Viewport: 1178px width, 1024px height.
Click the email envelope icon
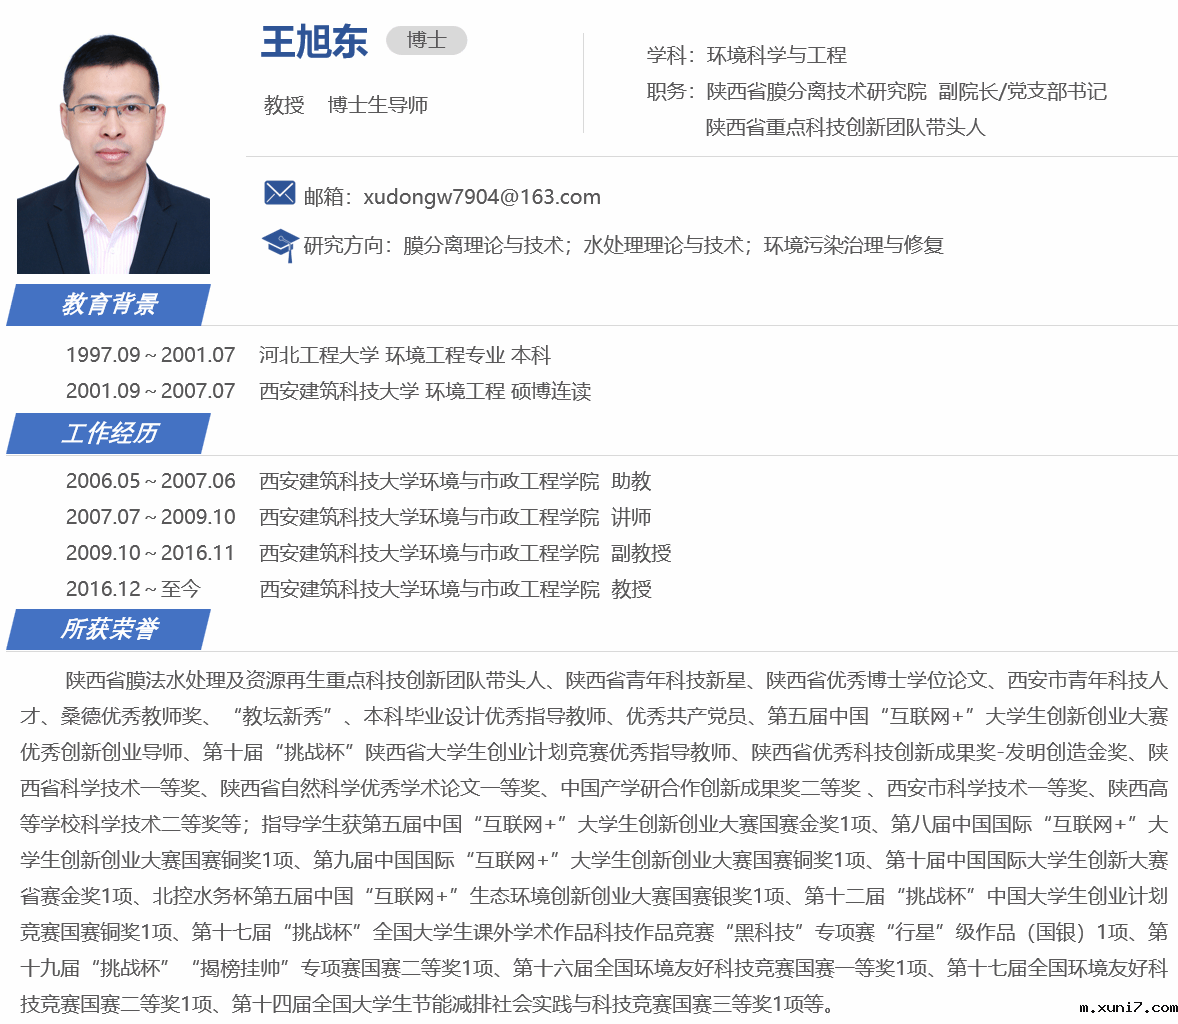pyautogui.click(x=279, y=193)
